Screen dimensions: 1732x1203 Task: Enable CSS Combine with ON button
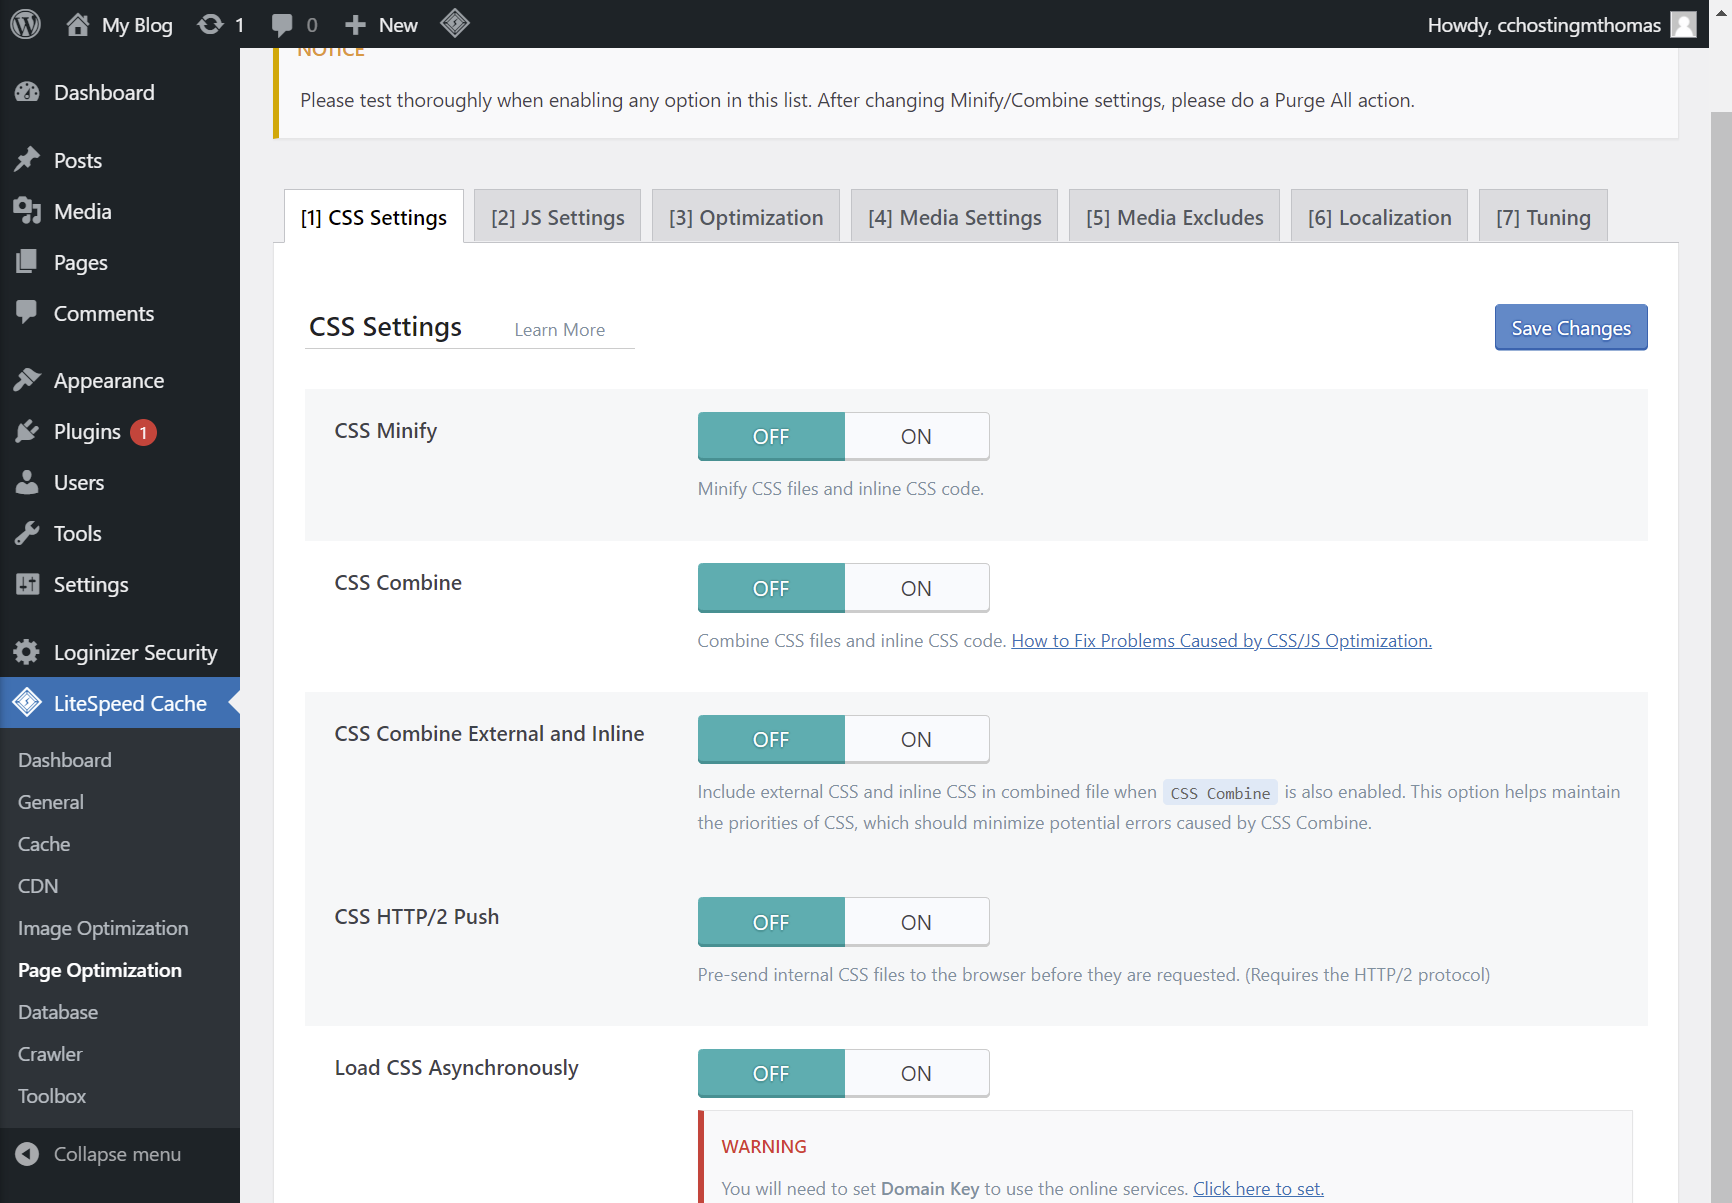pos(916,589)
